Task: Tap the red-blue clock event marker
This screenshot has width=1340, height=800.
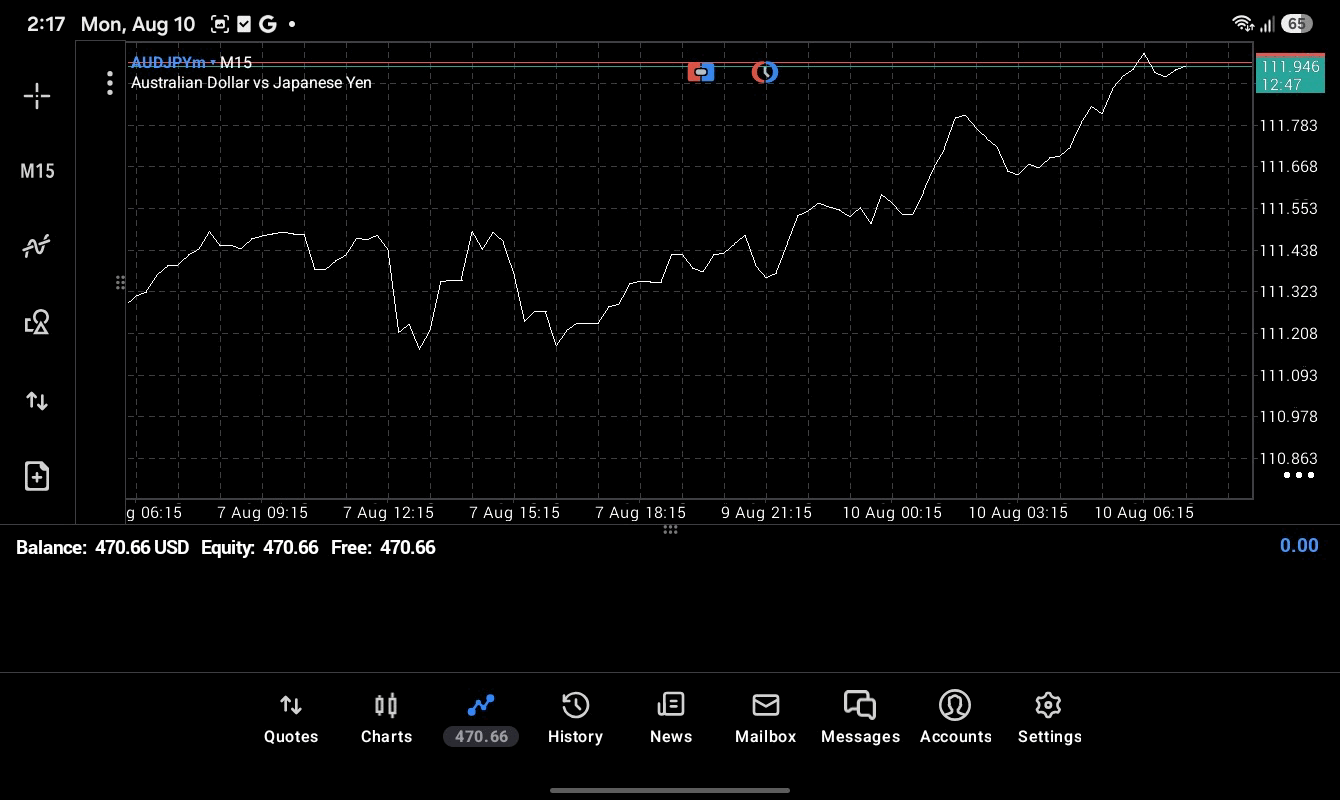Action: (765, 72)
